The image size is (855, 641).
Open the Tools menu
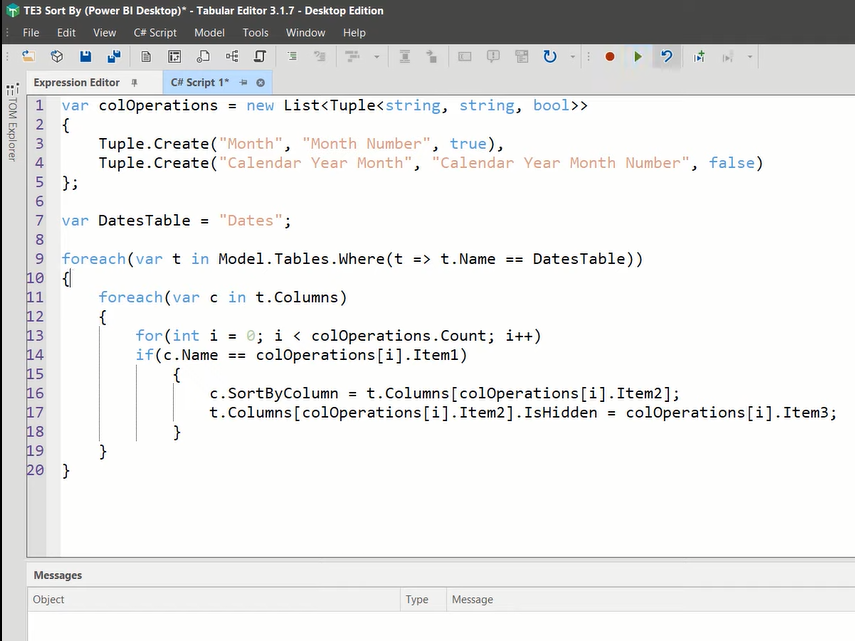click(255, 33)
